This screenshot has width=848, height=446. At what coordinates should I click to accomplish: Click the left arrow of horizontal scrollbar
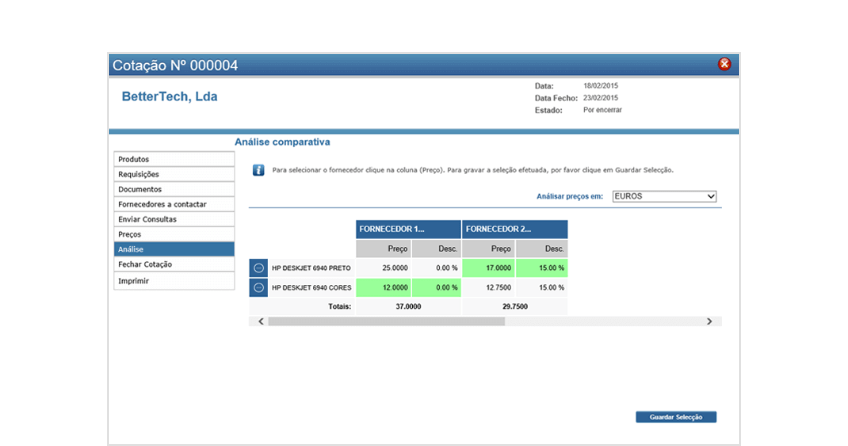261,322
